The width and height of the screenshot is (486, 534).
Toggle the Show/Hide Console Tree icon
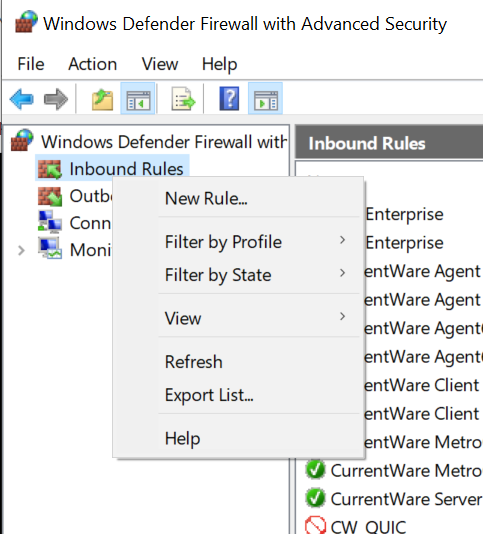(x=138, y=98)
